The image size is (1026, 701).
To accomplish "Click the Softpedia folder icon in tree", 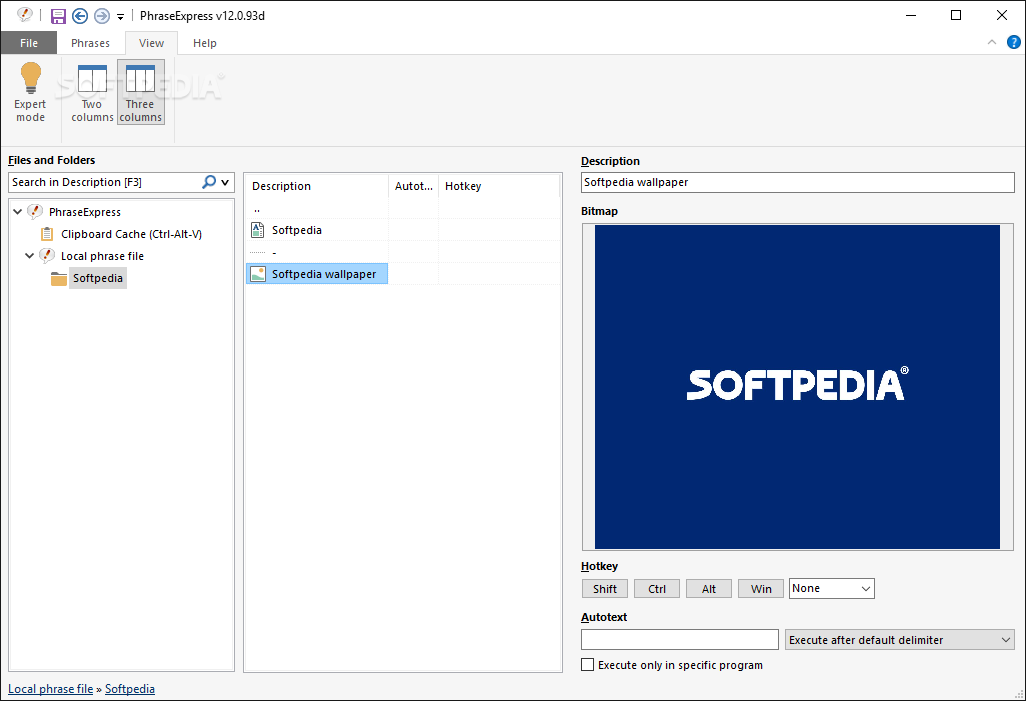I will coord(59,279).
